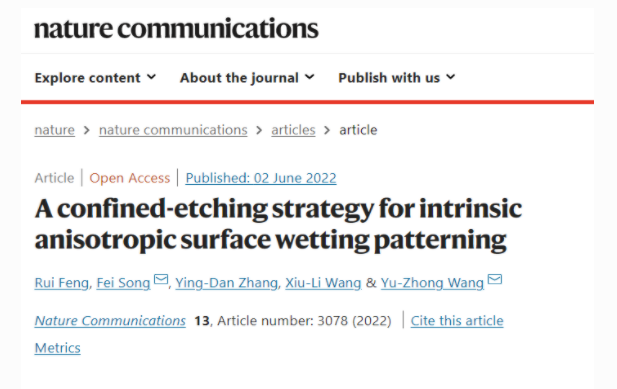Open nature communications breadcrumb link
617x389 pixels.
pyautogui.click(x=173, y=130)
